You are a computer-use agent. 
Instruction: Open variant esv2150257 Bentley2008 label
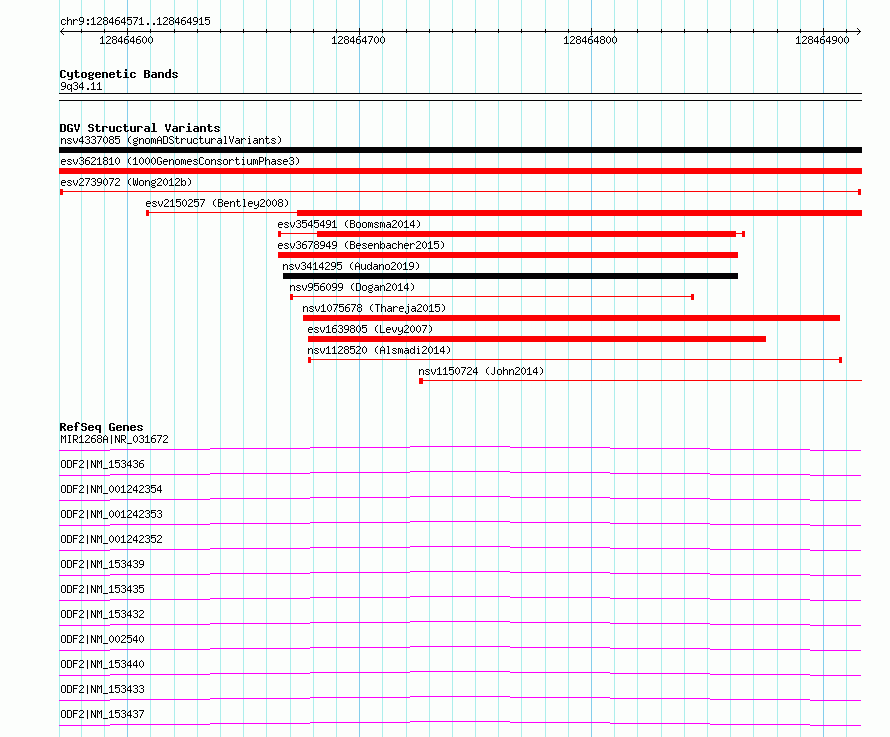click(217, 203)
